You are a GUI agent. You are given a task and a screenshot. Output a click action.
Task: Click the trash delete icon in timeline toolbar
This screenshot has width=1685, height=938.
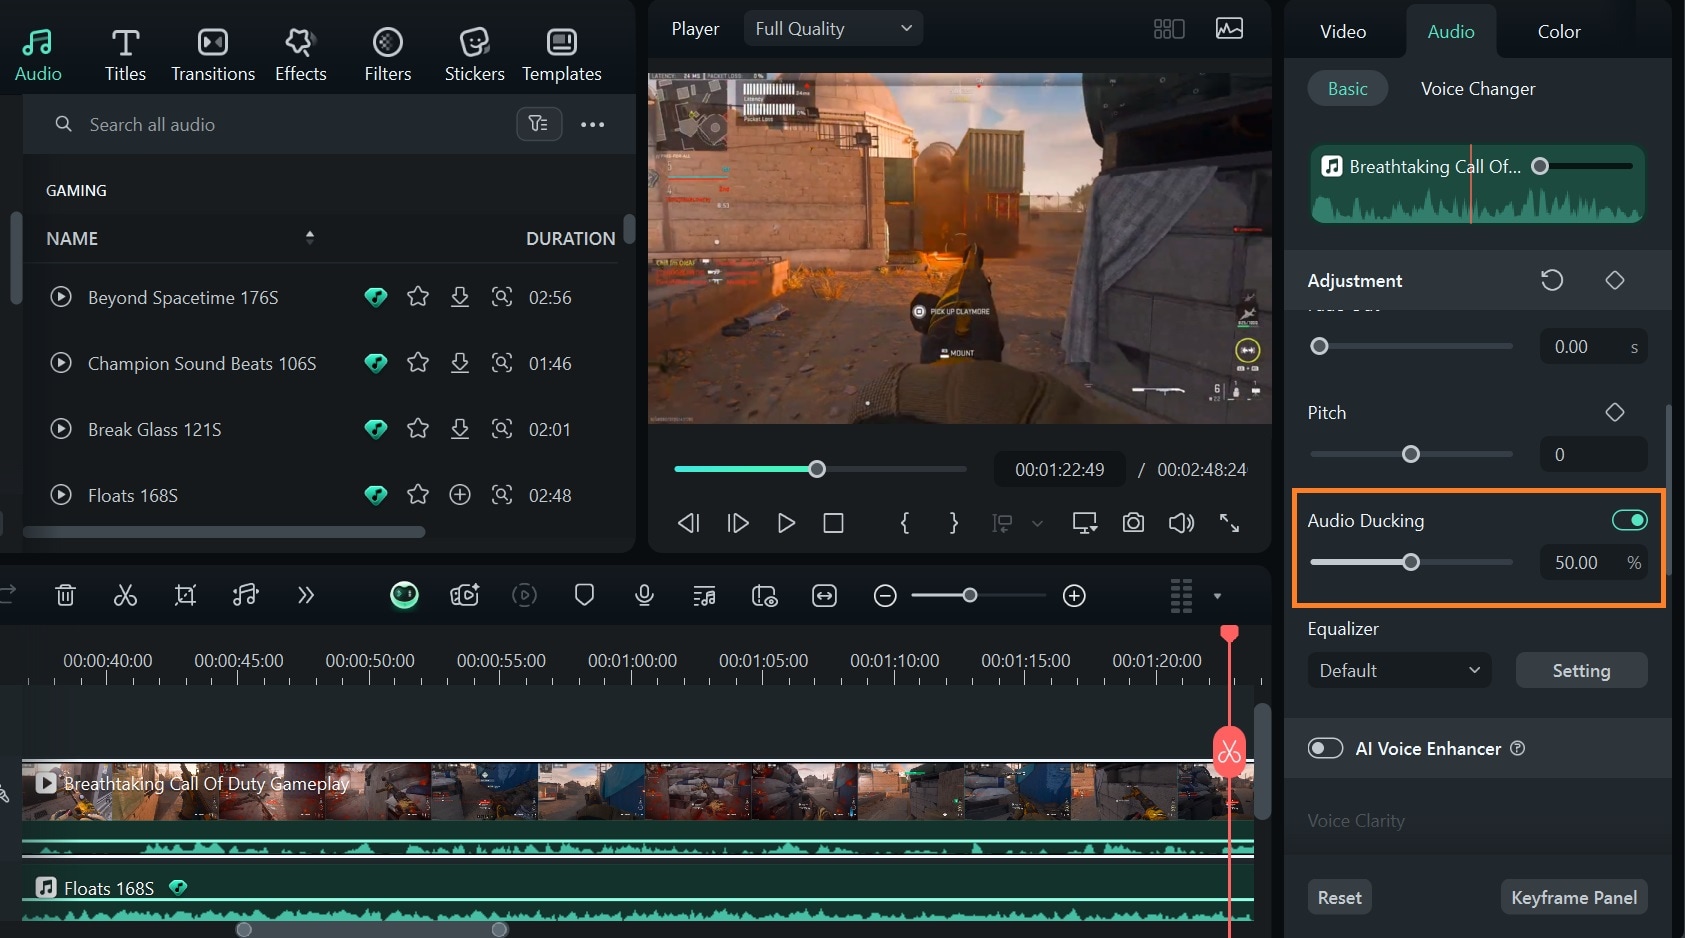coord(65,596)
